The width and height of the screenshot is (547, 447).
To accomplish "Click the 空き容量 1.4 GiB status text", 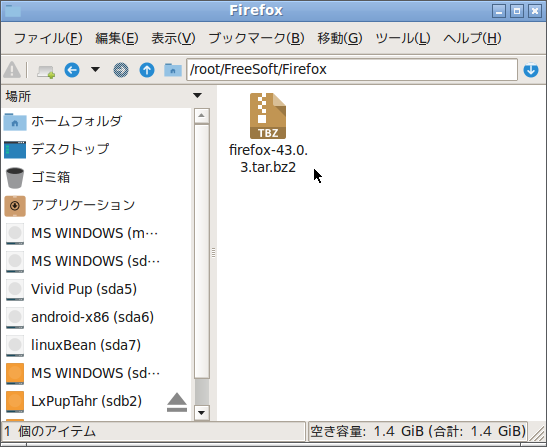I will 418,432.
